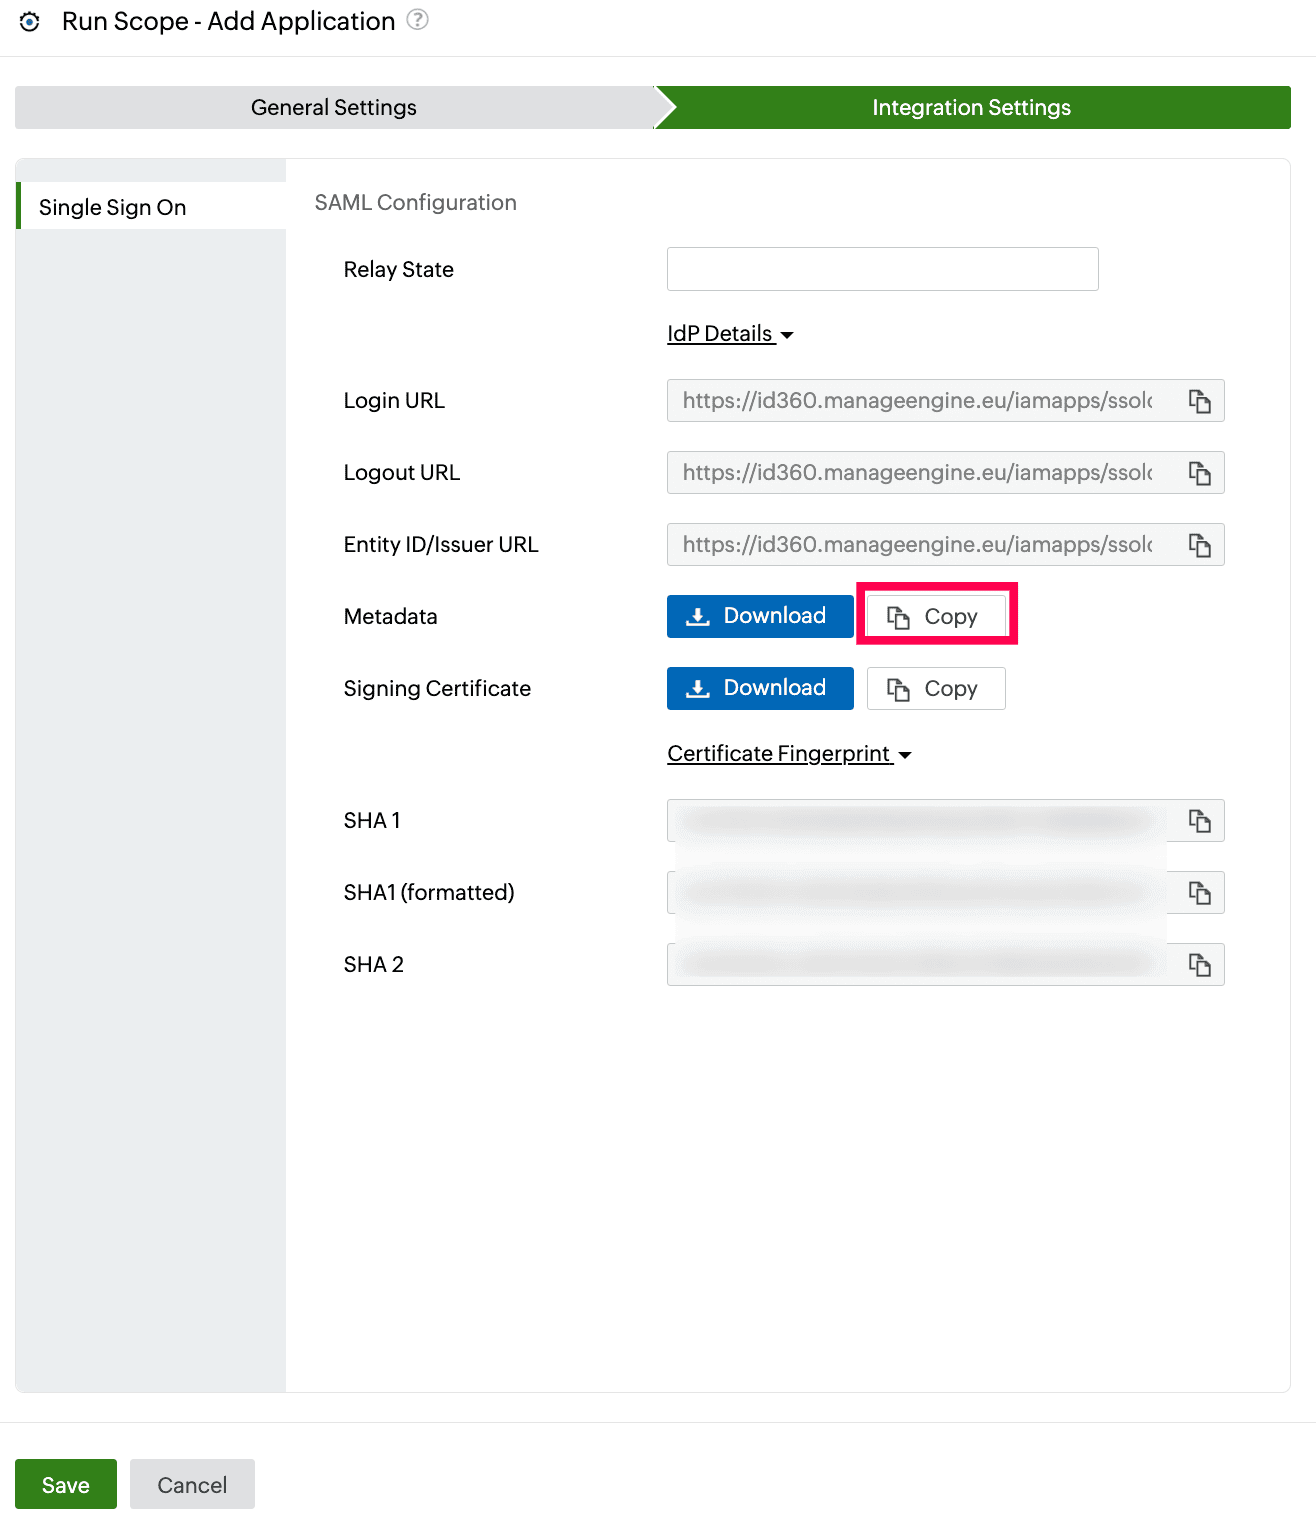Copy the SHA1 (formatted) fingerprint
Viewport: 1316px width, 1520px height.
[x=1199, y=892]
